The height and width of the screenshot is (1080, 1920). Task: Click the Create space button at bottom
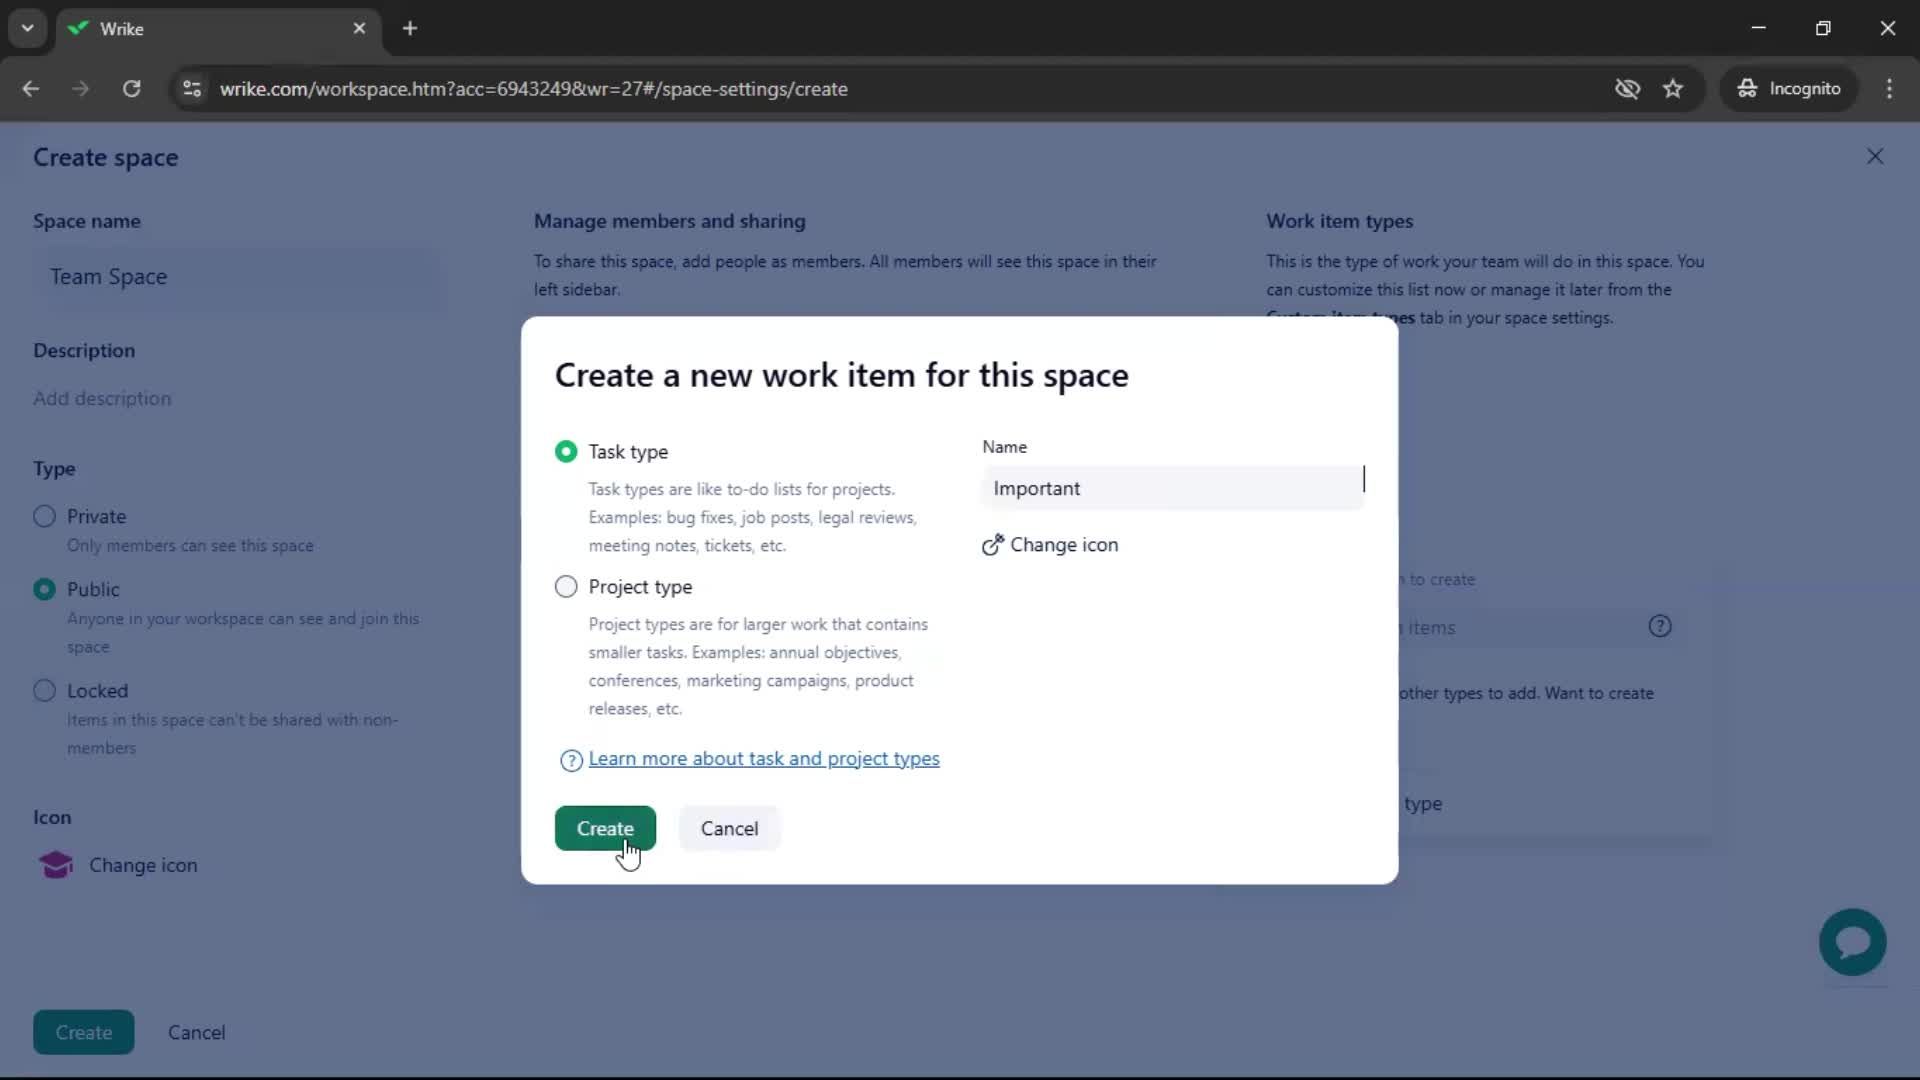tap(84, 1033)
